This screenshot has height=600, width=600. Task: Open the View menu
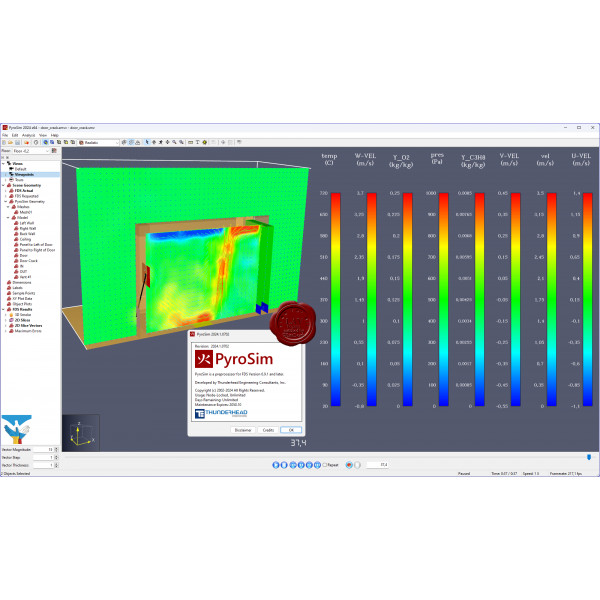tap(43, 135)
